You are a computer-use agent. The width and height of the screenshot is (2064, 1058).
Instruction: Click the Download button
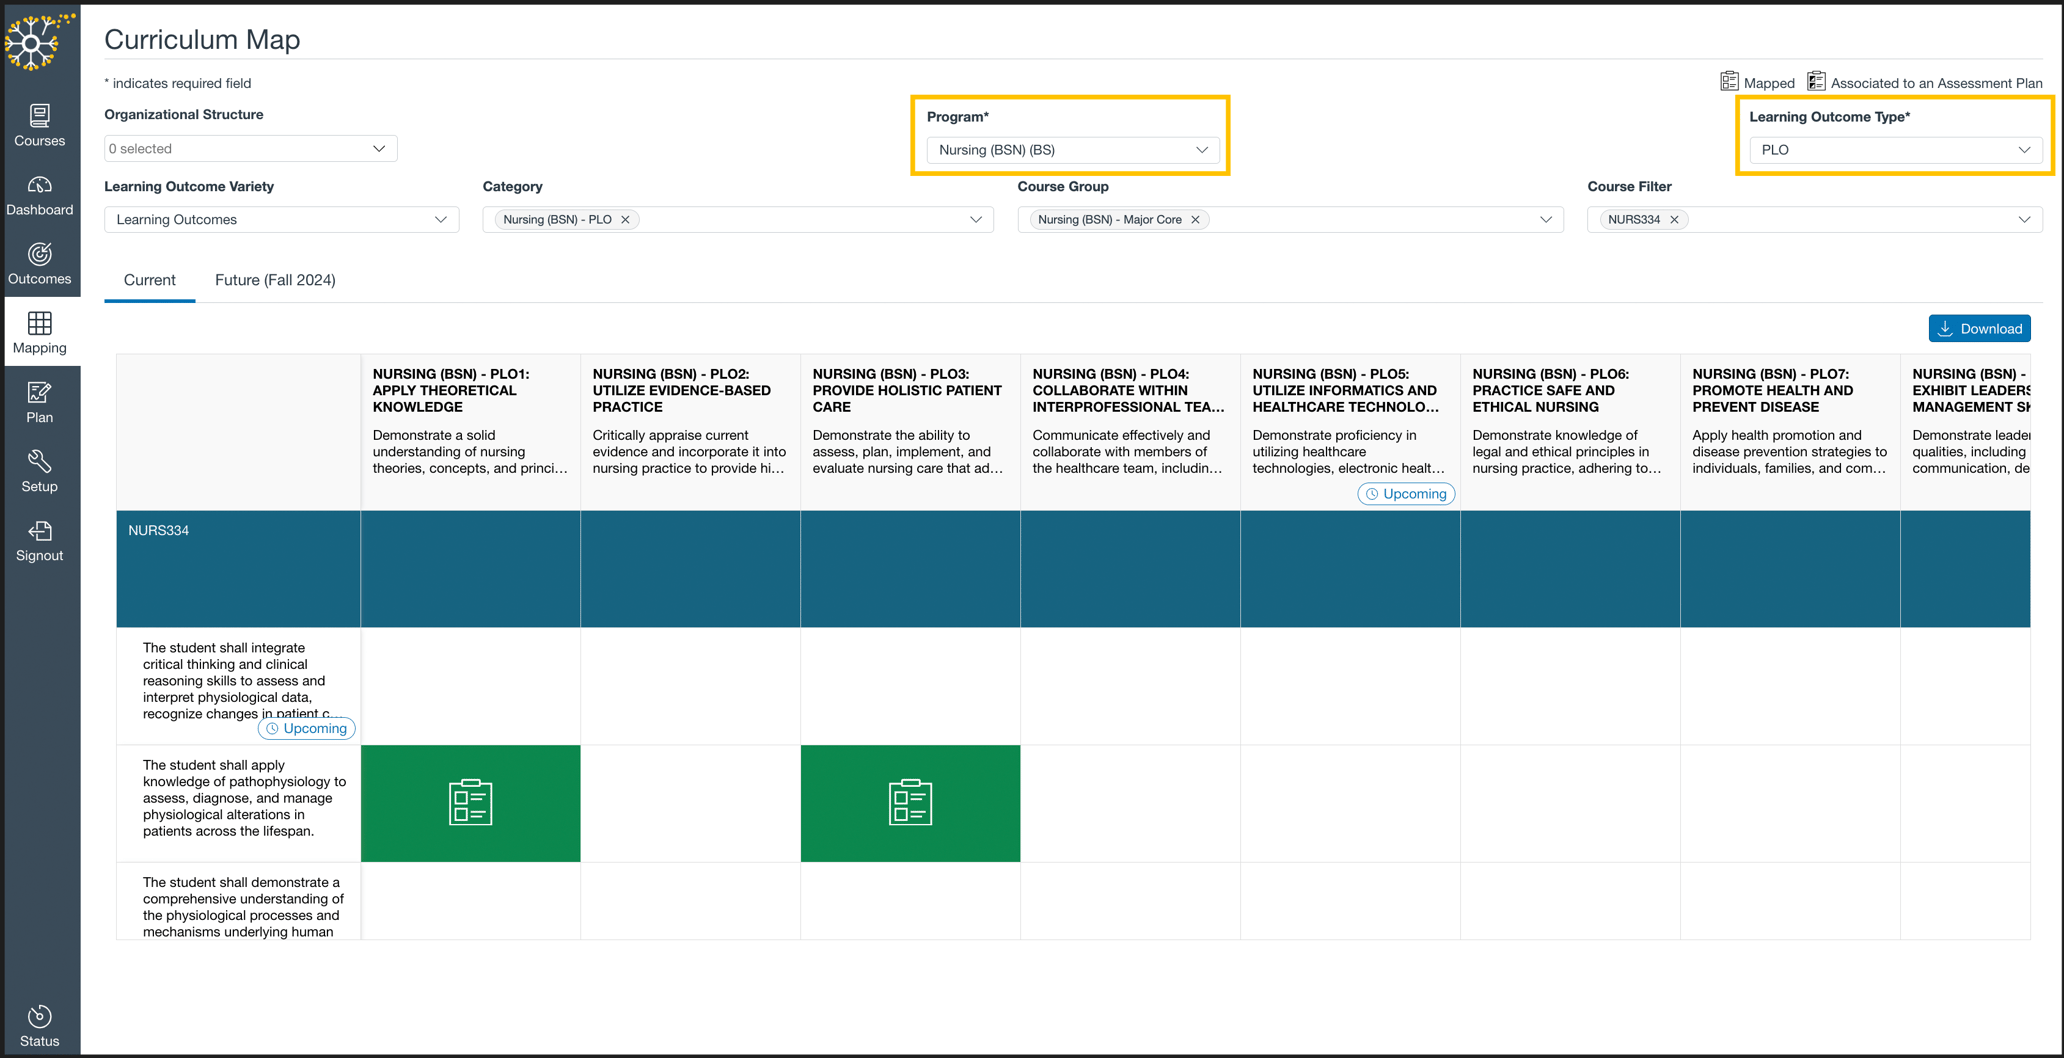coord(1979,328)
